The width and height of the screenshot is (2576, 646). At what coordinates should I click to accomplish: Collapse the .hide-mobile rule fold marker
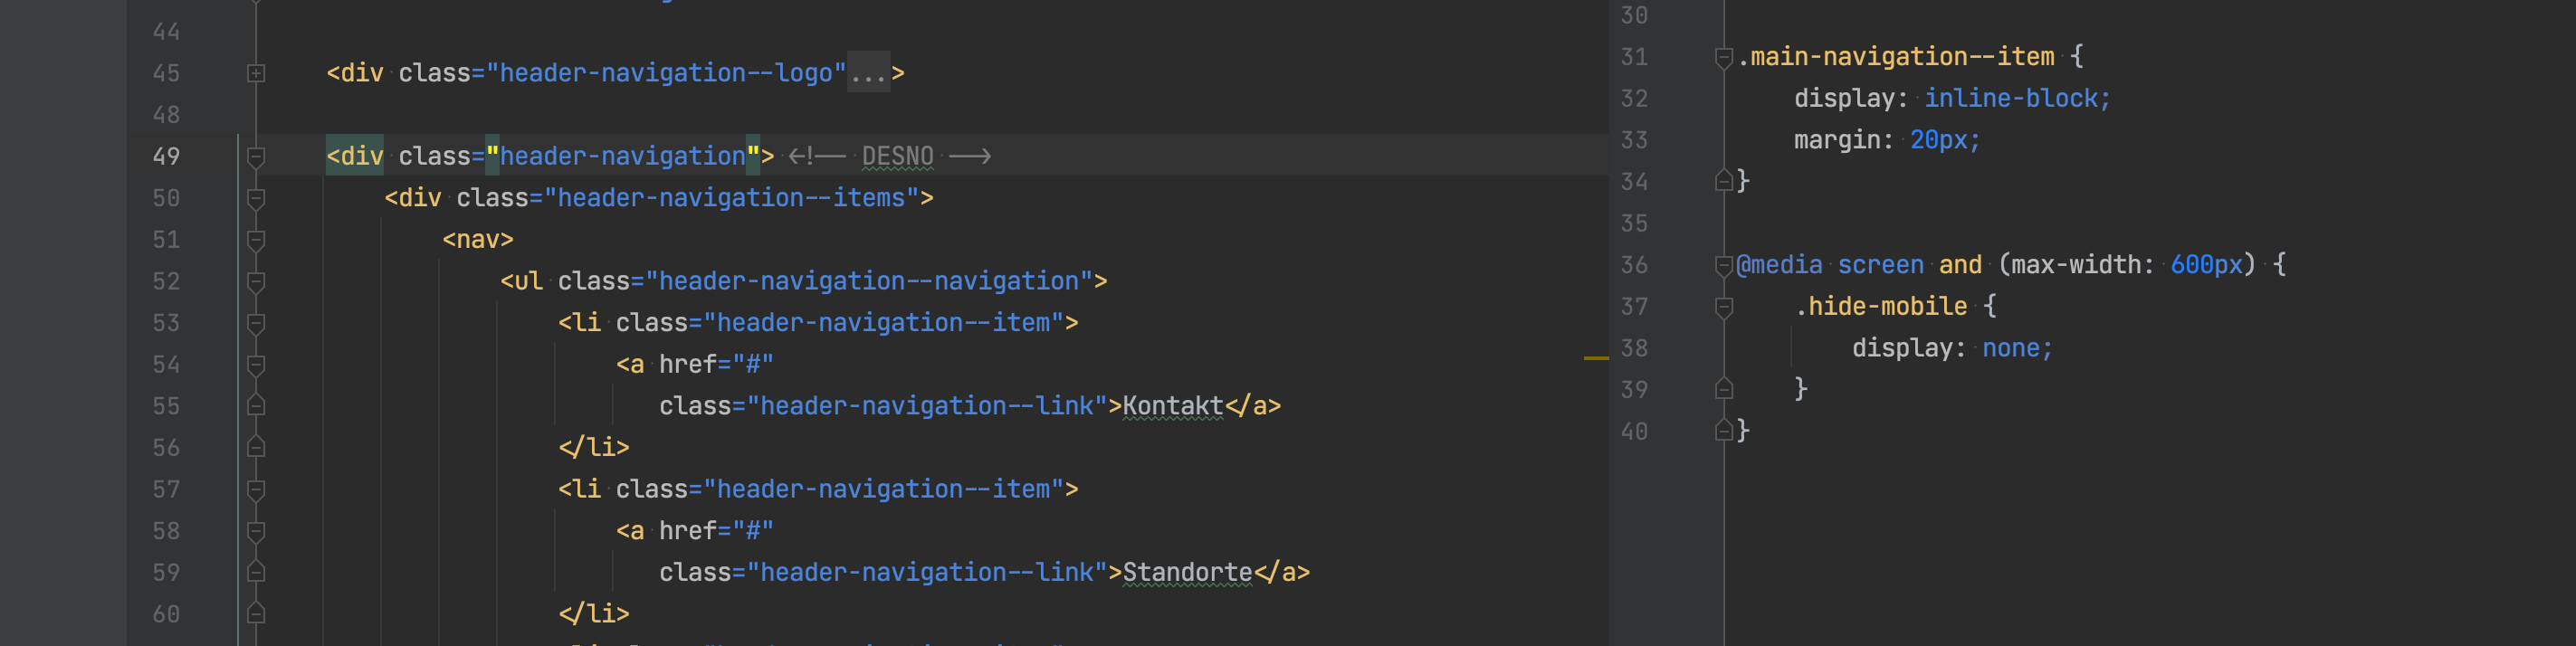pyautogui.click(x=1723, y=307)
